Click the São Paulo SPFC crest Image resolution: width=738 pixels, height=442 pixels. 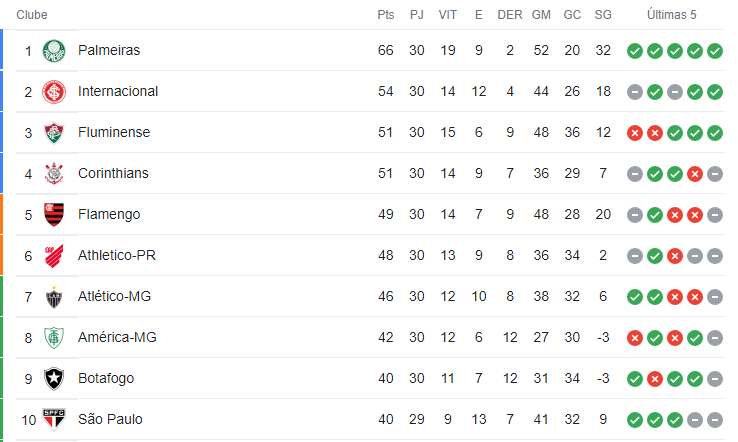coord(54,419)
